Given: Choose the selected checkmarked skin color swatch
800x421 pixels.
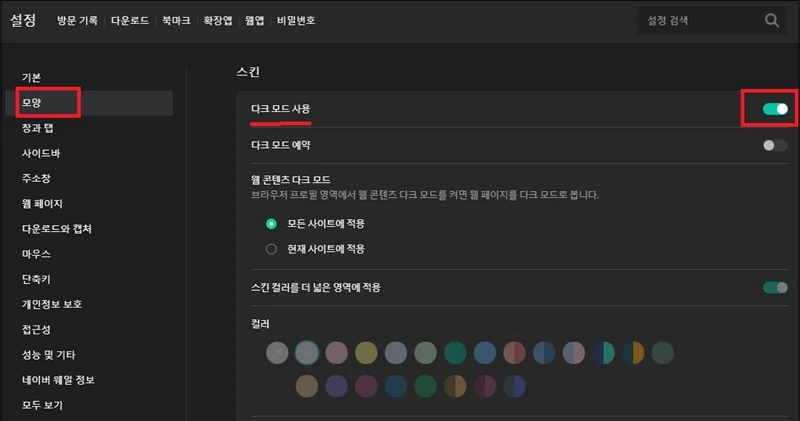Looking at the screenshot, I should point(307,353).
